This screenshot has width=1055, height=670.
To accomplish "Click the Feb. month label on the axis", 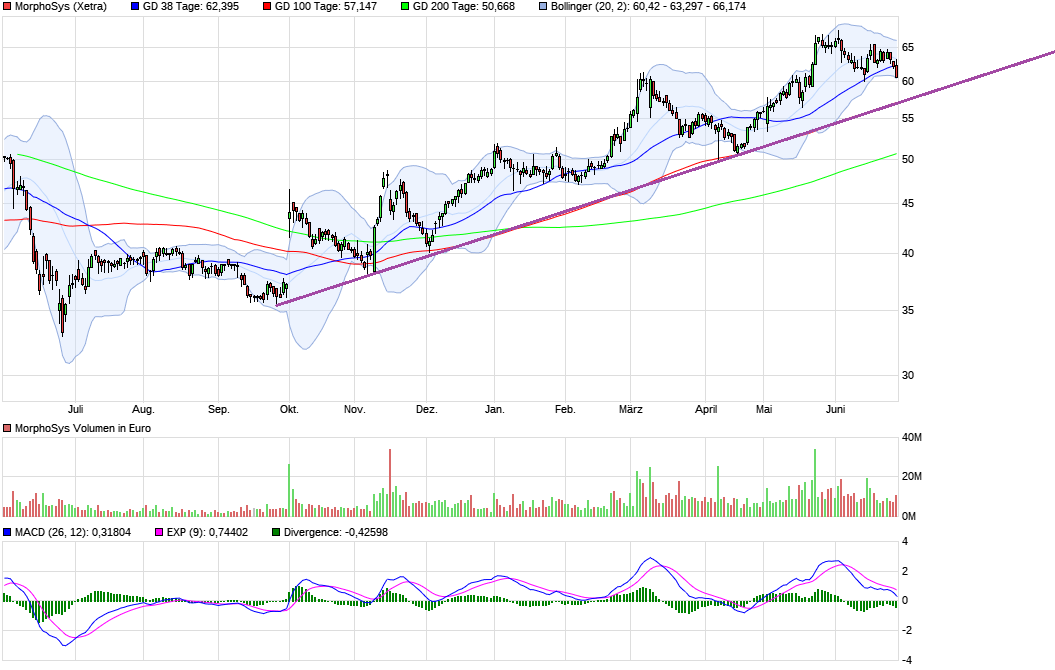I will [565, 409].
